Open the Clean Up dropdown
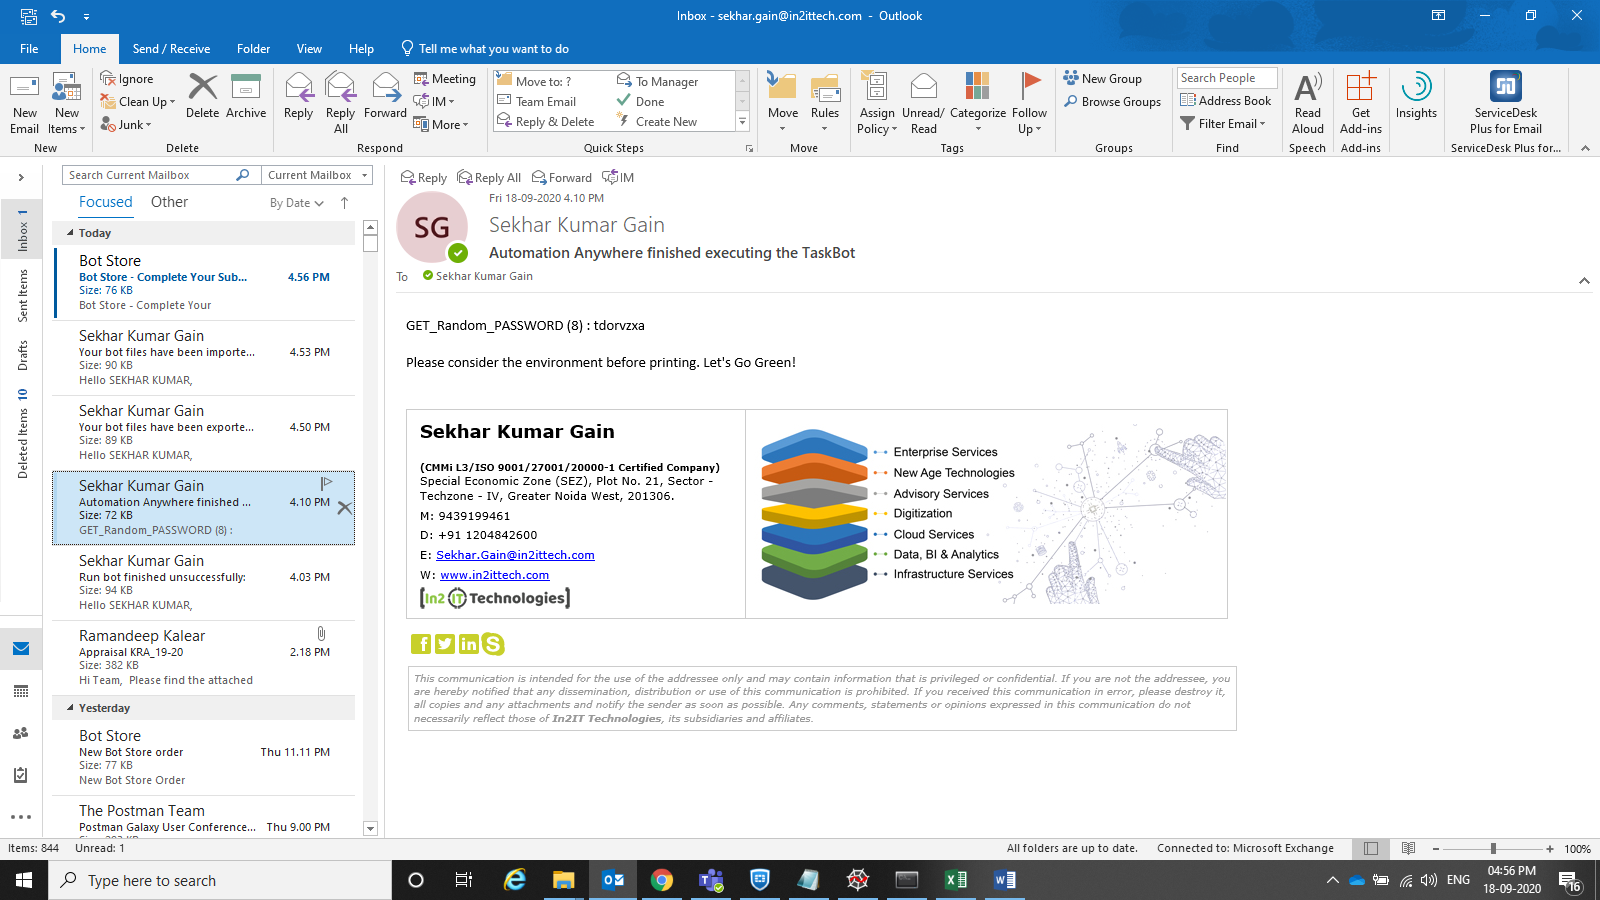Screen dimensions: 1600x900 pyautogui.click(x=138, y=102)
